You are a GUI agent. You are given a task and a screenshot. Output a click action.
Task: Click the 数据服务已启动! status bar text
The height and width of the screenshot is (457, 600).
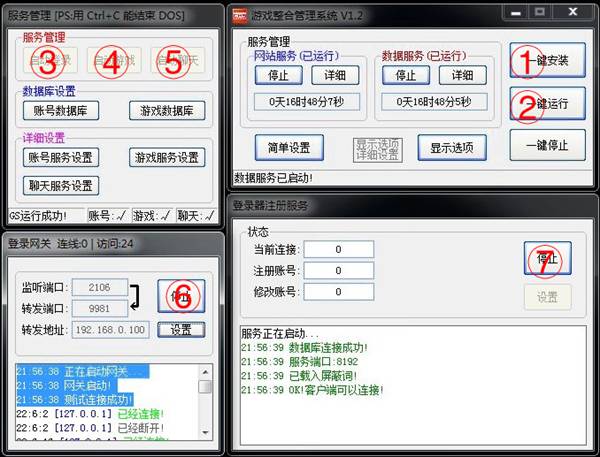click(273, 178)
